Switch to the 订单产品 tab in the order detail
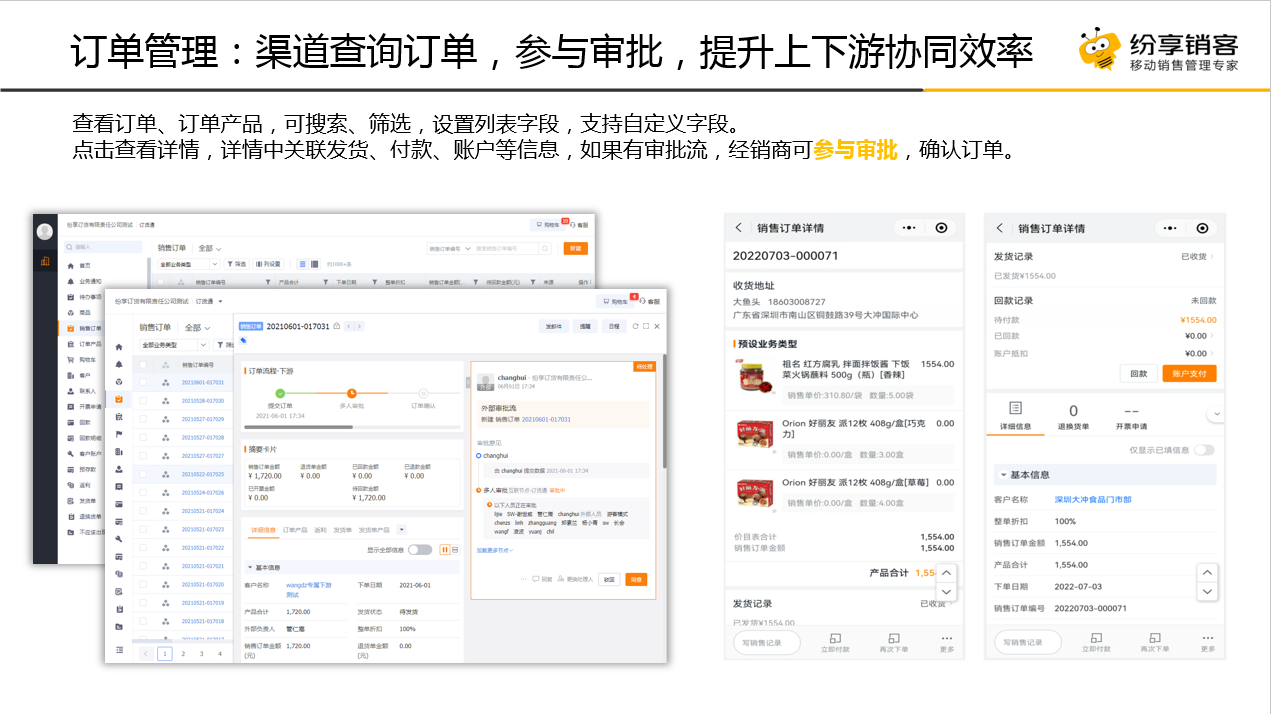 [295, 529]
